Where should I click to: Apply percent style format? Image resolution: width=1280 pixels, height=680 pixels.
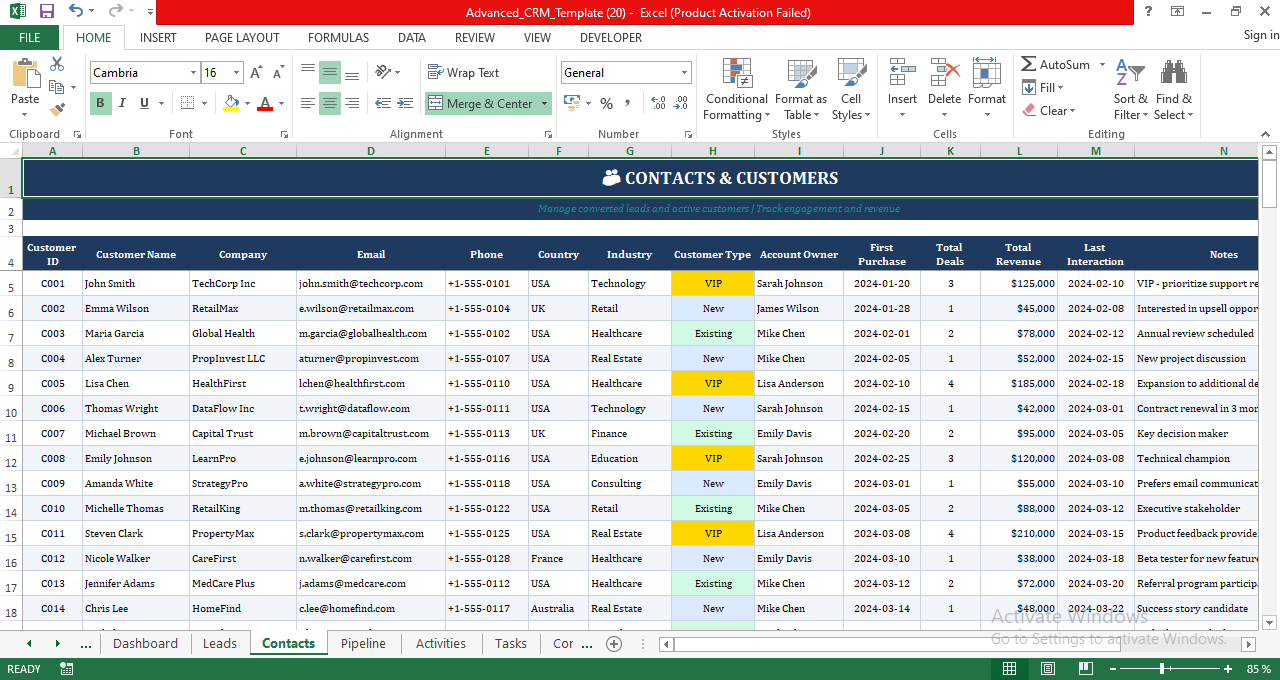[606, 103]
